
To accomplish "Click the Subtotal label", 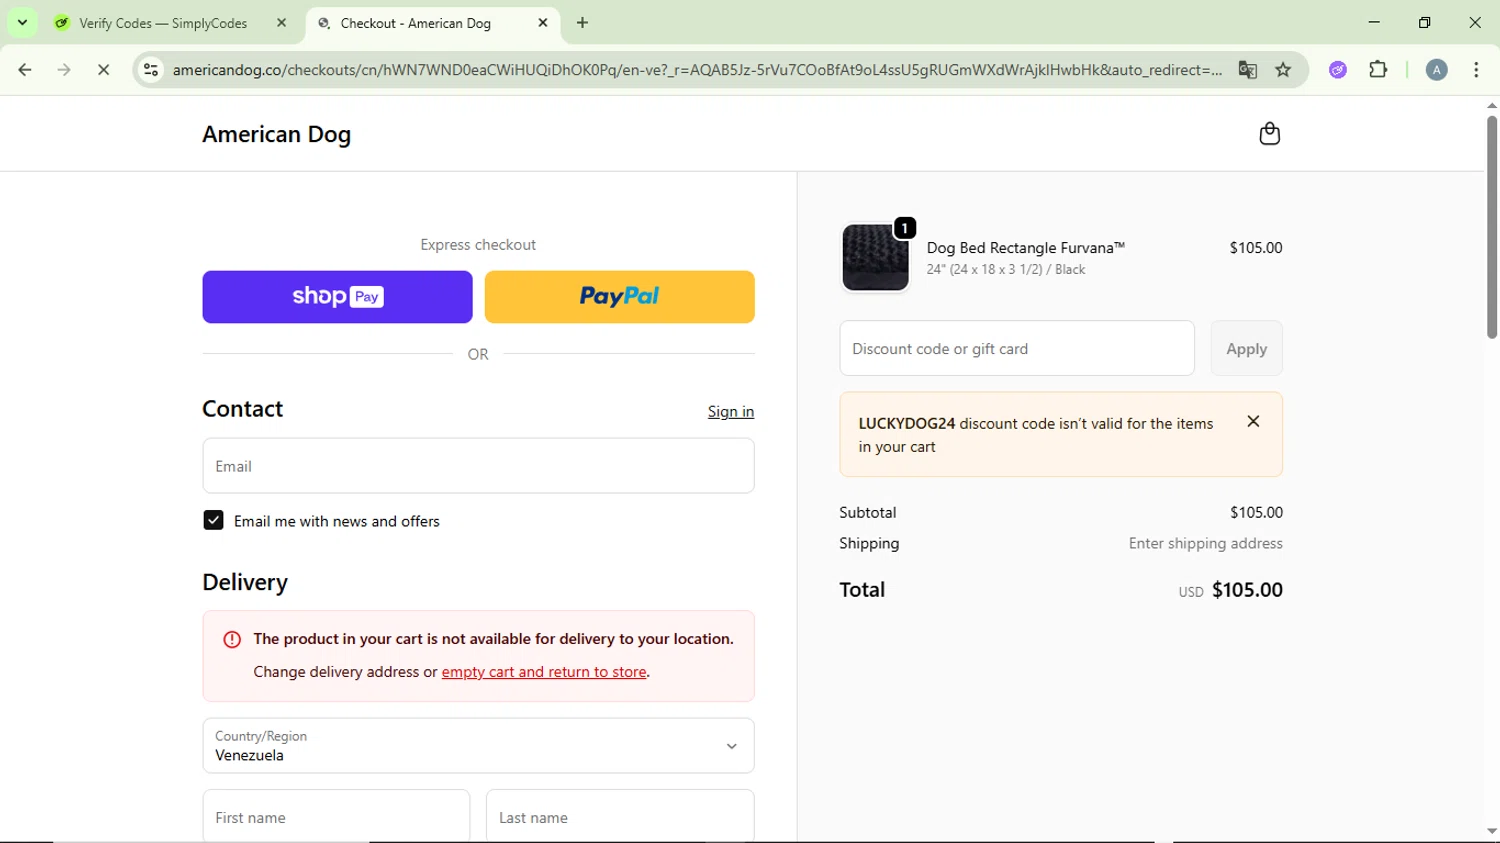I will (x=867, y=513).
